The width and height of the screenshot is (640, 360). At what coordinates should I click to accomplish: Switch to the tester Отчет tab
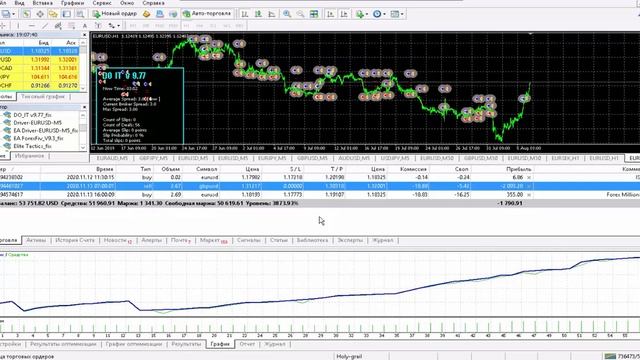click(247, 344)
